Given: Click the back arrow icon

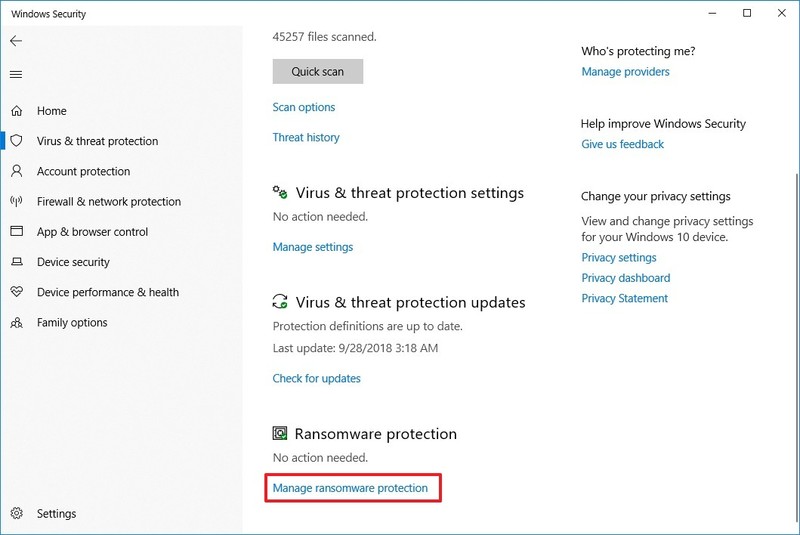Looking at the screenshot, I should click(x=16, y=41).
